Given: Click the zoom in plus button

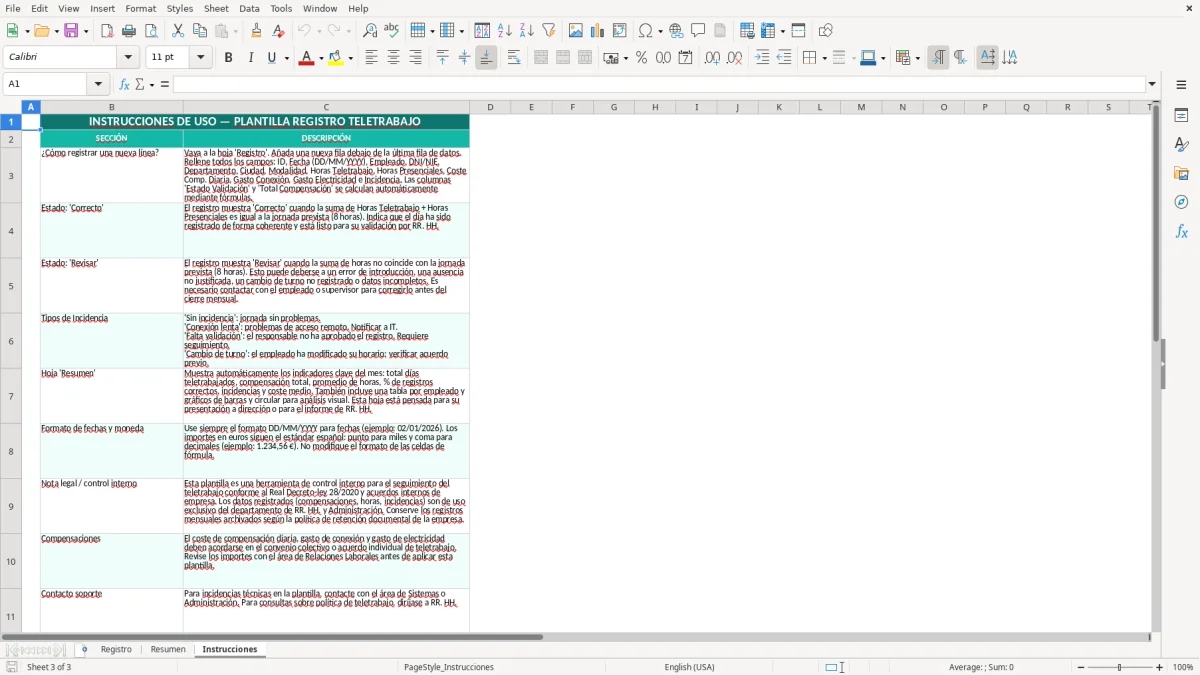Looking at the screenshot, I should (x=1160, y=667).
